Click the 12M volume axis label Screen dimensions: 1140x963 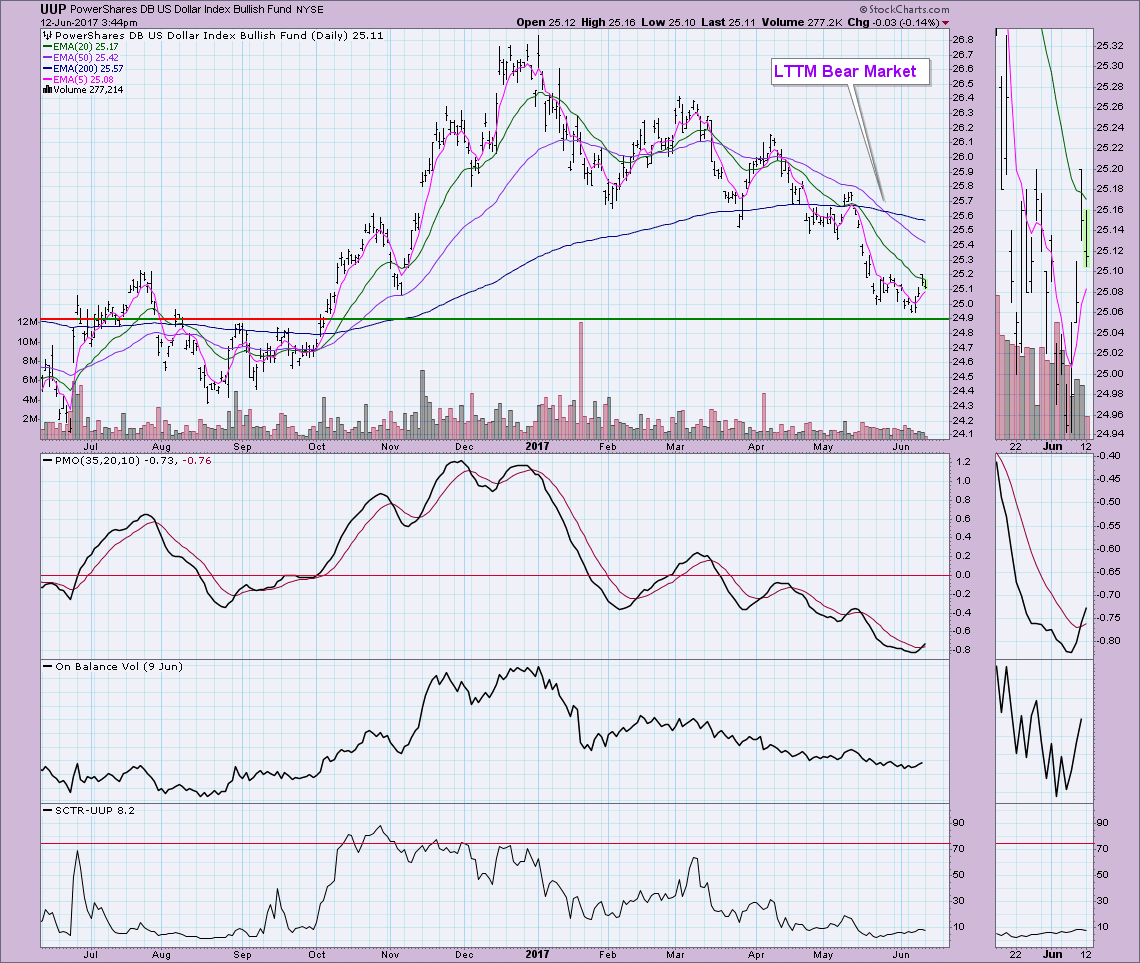pos(26,322)
